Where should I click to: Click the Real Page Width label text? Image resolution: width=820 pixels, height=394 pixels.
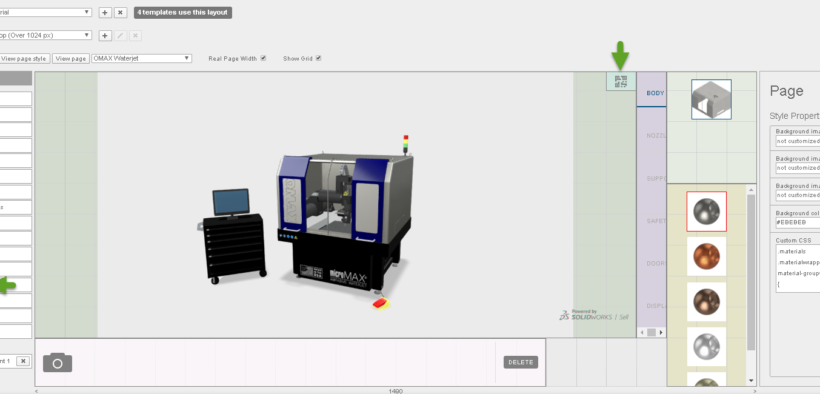click(233, 59)
